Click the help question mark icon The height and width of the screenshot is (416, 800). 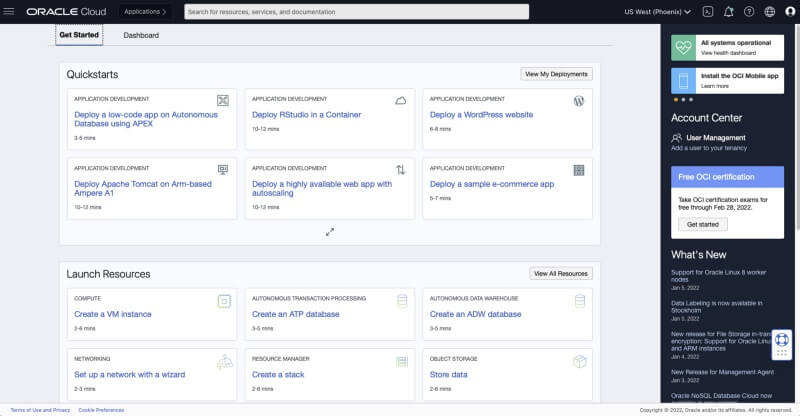click(749, 11)
